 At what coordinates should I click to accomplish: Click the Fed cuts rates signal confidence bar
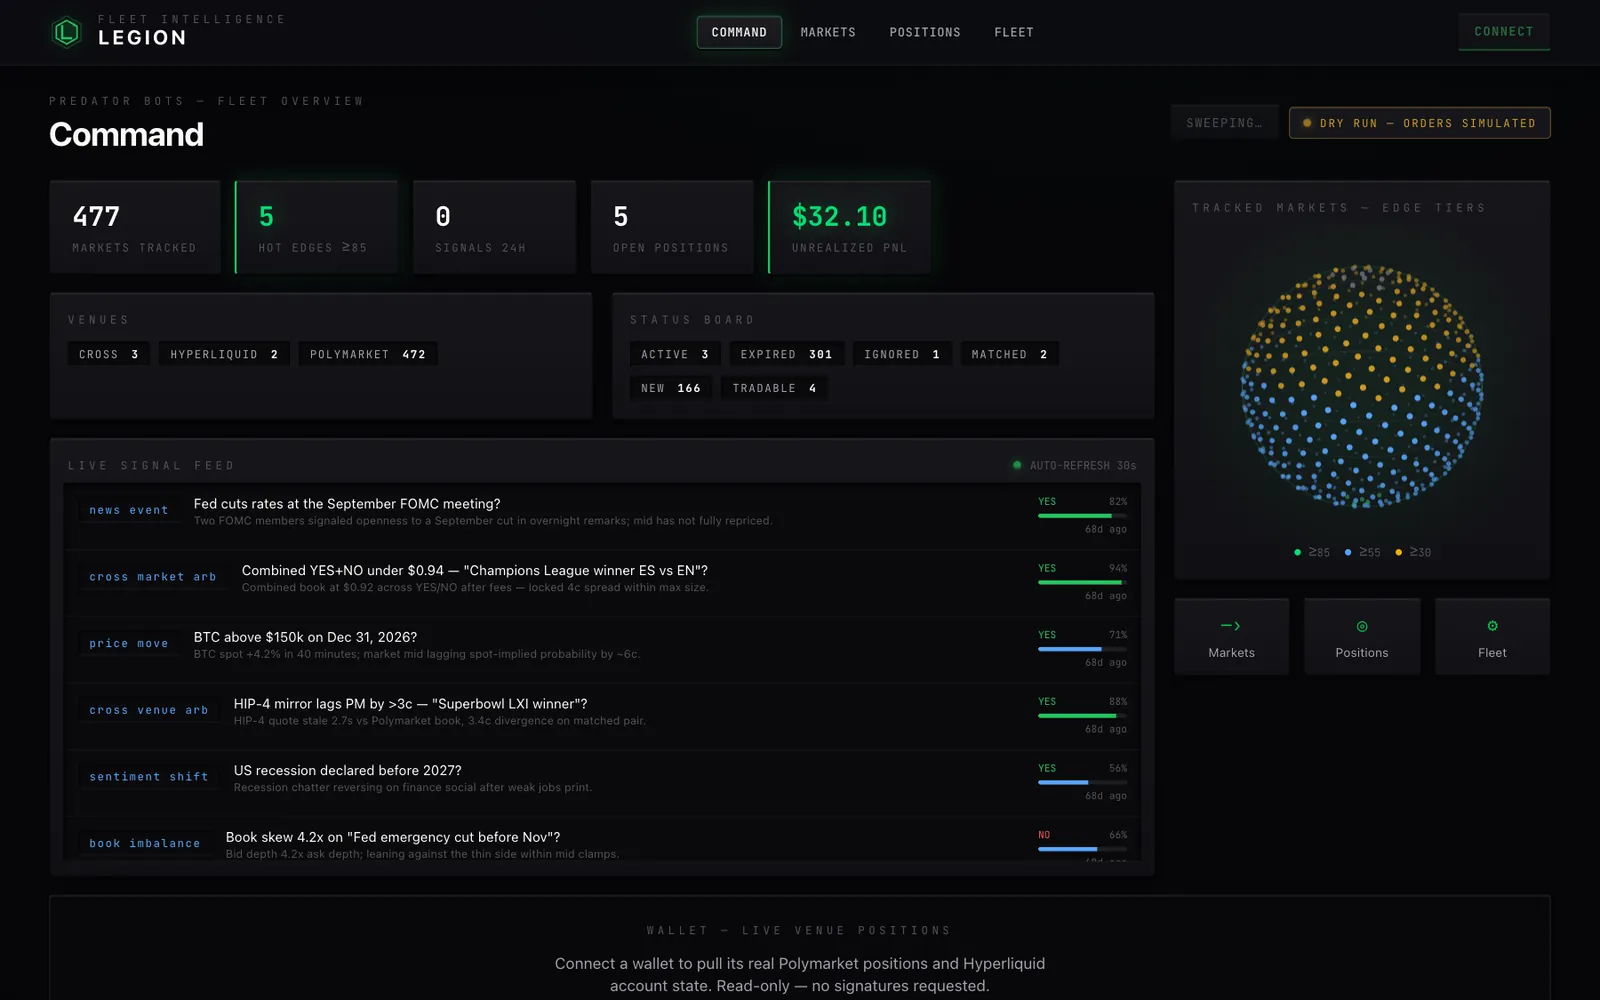pos(1082,516)
